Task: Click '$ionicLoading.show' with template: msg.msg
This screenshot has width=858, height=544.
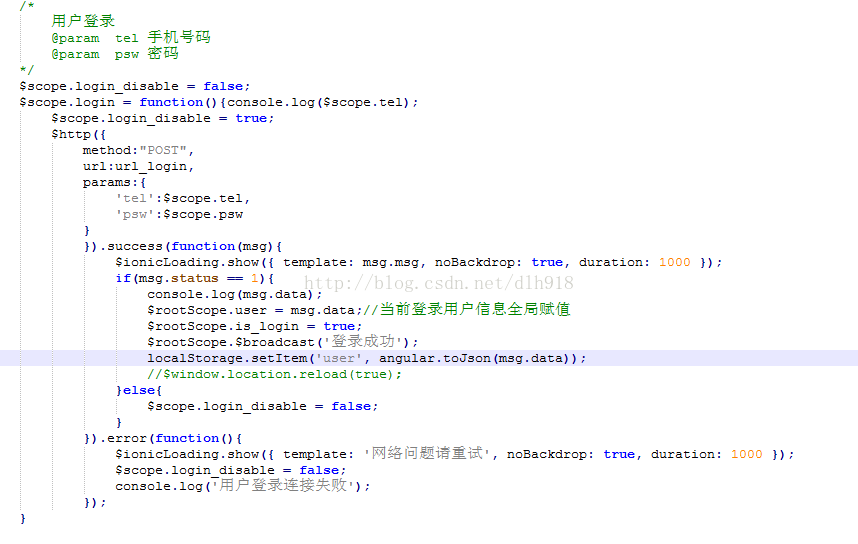Action: 419,263
